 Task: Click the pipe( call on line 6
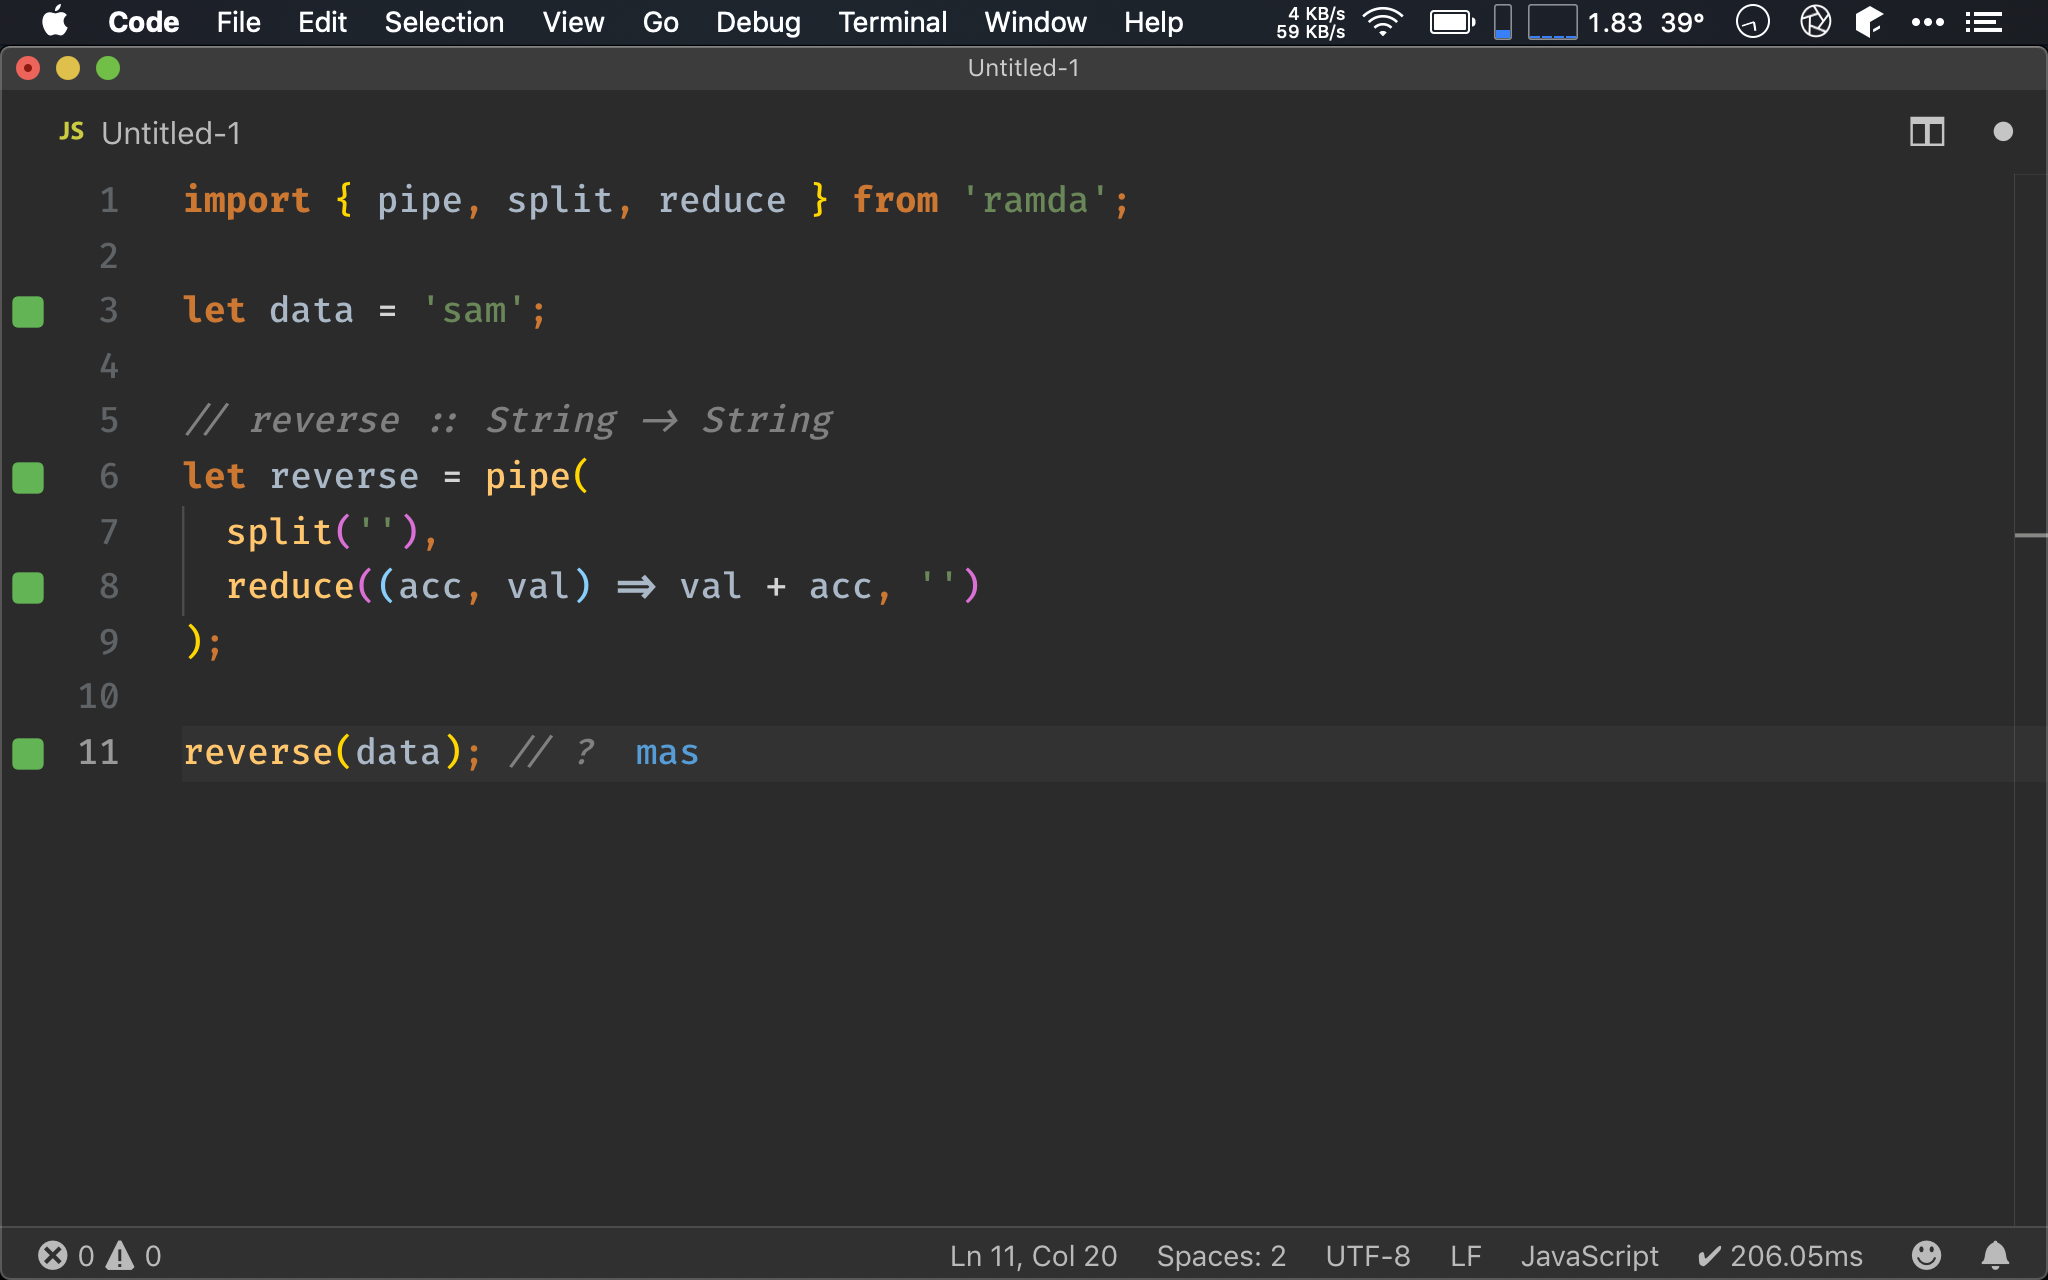tap(537, 477)
